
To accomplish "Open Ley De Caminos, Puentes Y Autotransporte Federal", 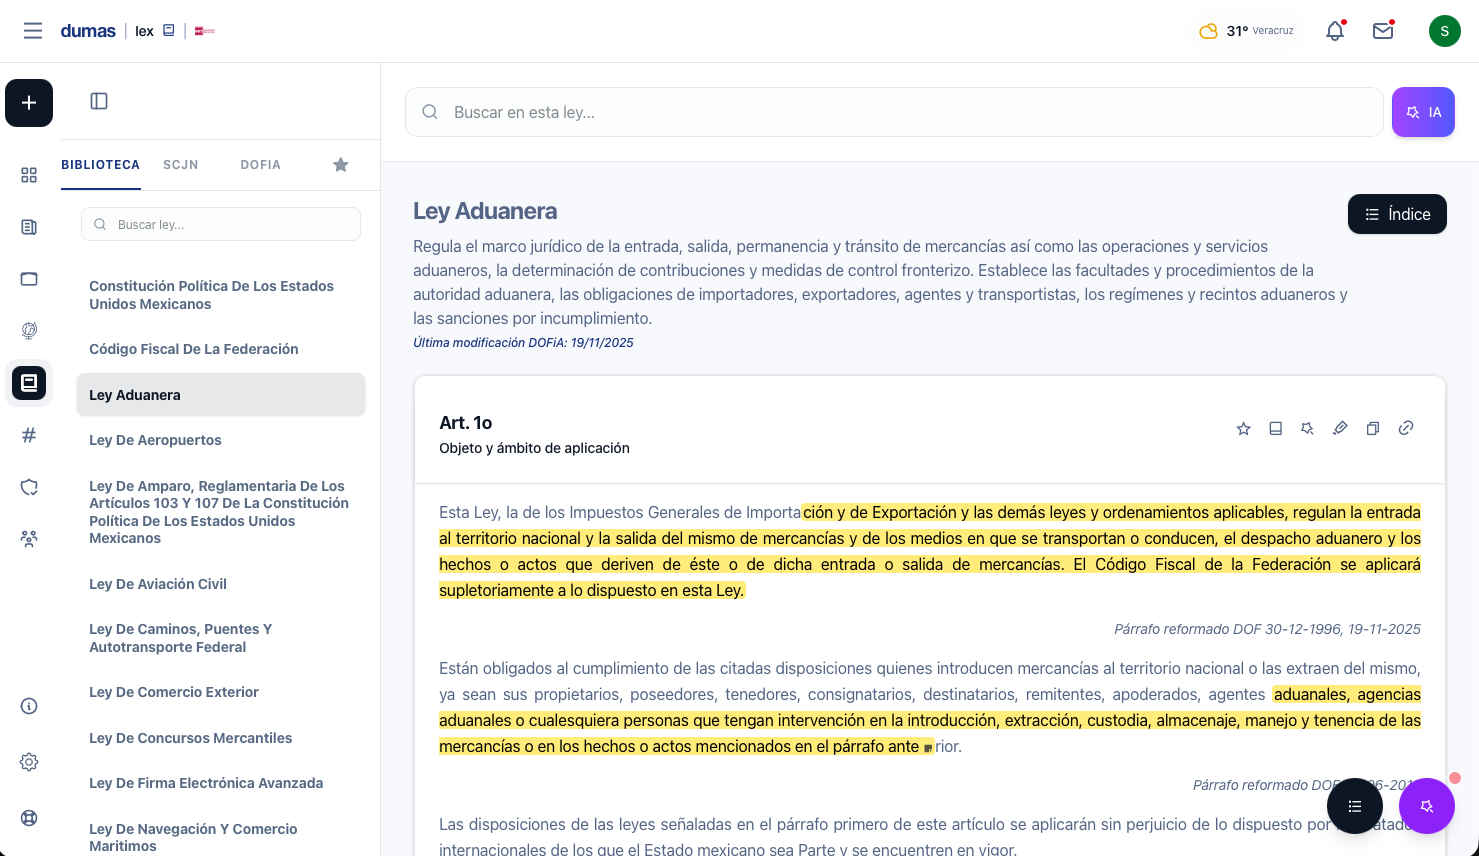I will tap(221, 638).
